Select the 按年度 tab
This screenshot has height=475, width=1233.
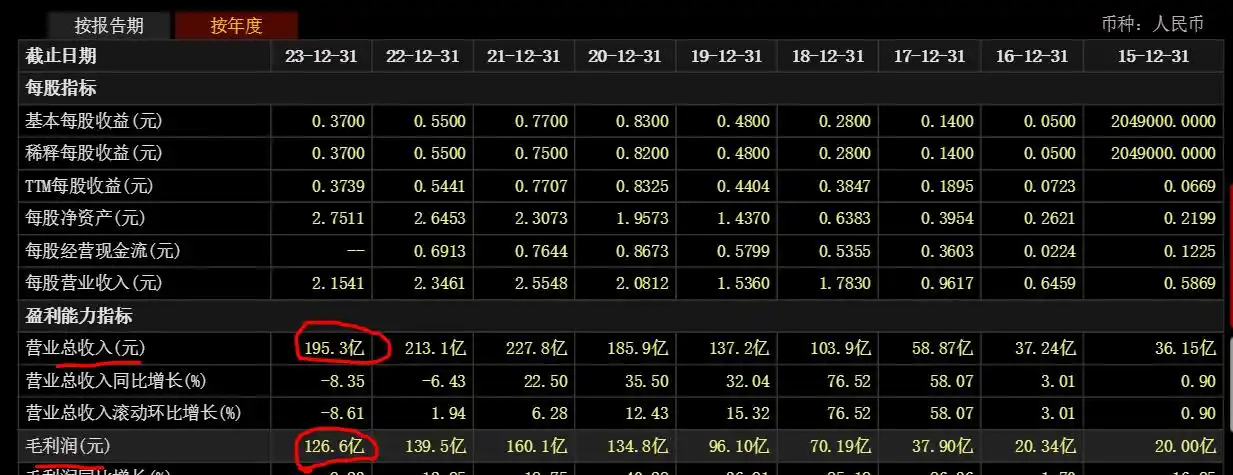236,25
